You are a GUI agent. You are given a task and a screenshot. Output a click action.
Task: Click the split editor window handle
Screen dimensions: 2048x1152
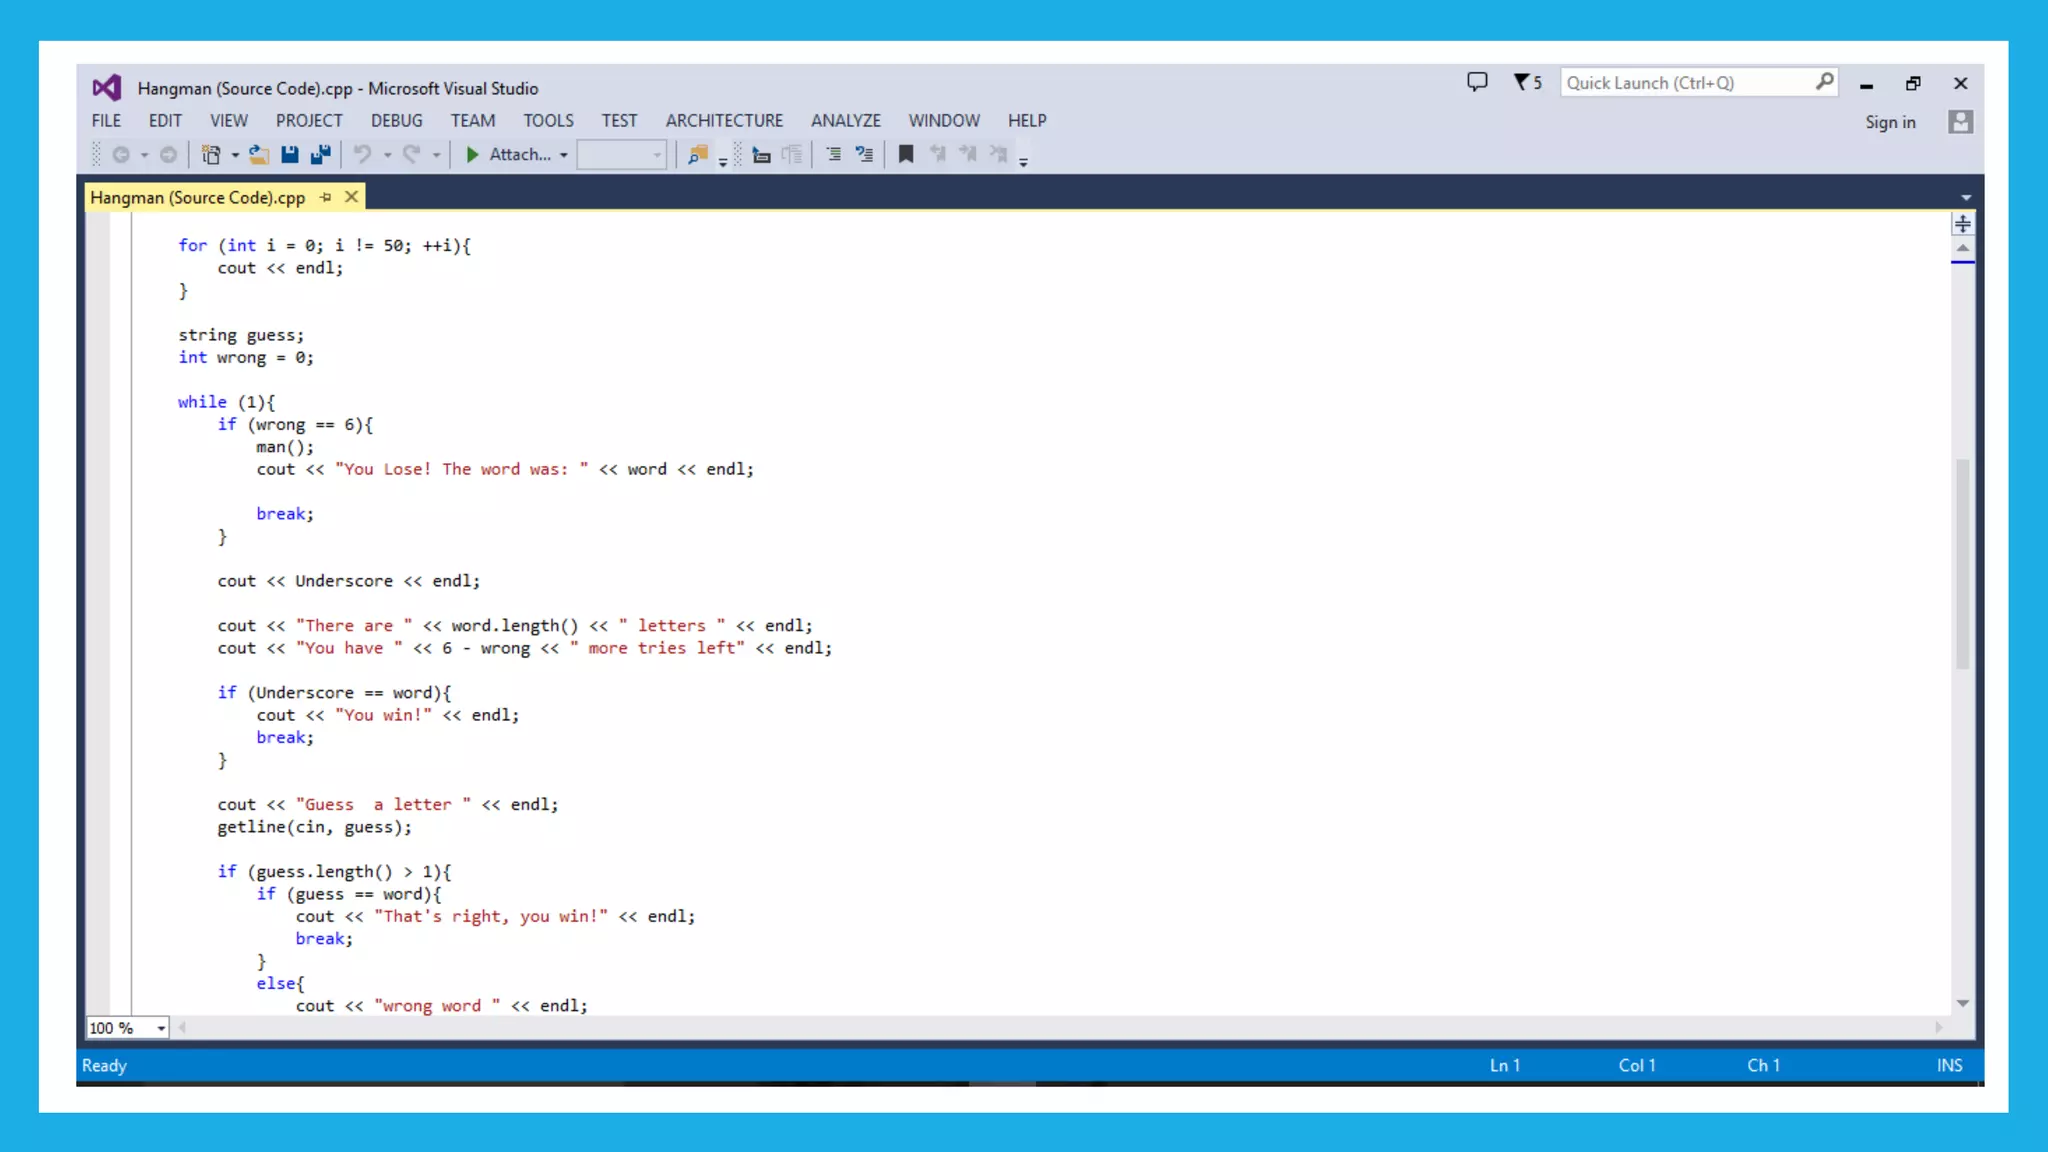pos(1963,224)
